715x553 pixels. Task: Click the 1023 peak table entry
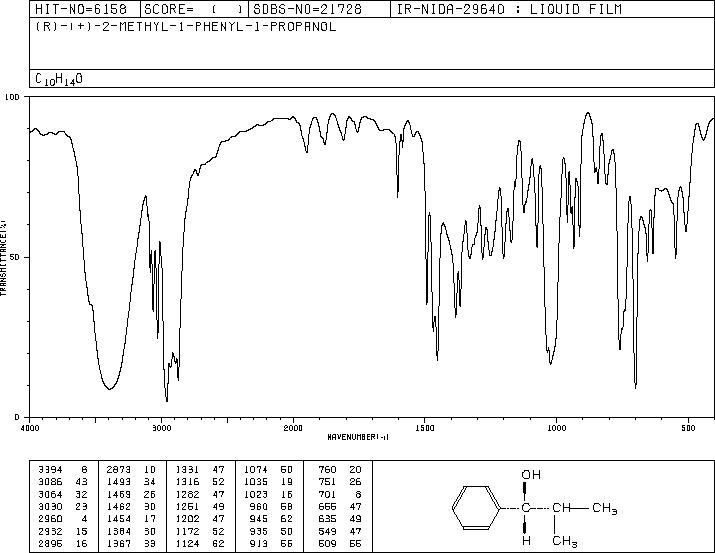pyautogui.click(x=269, y=494)
